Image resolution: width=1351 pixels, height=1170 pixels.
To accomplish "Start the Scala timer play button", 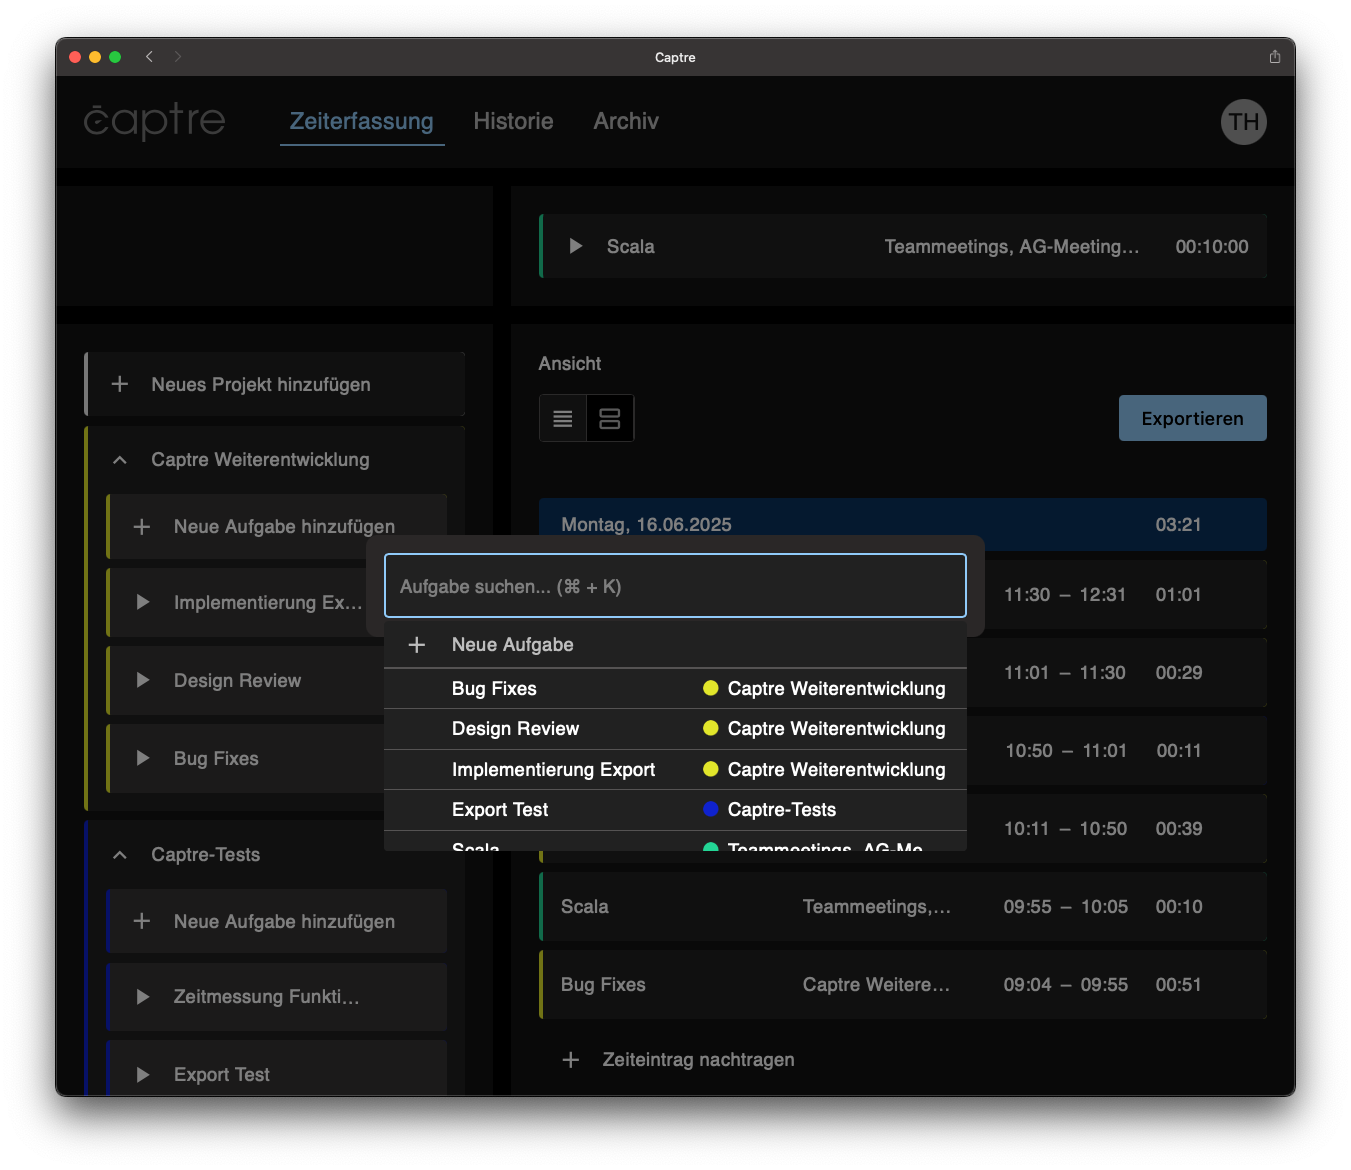I will (575, 246).
